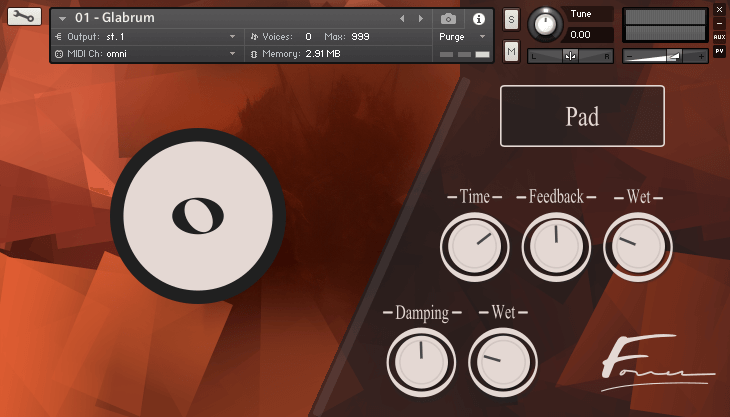Show instrument info with the i icon
The image size is (730, 417).
tap(479, 19)
